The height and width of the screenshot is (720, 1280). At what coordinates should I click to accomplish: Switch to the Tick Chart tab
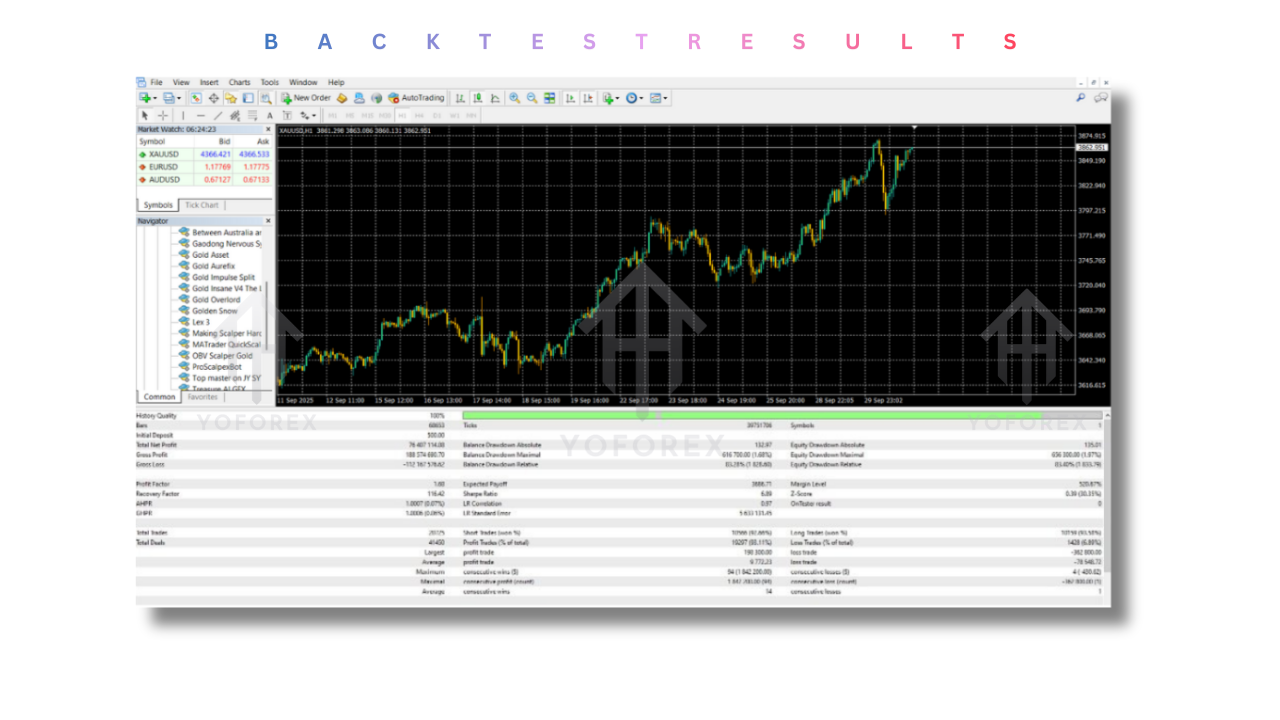(201, 205)
